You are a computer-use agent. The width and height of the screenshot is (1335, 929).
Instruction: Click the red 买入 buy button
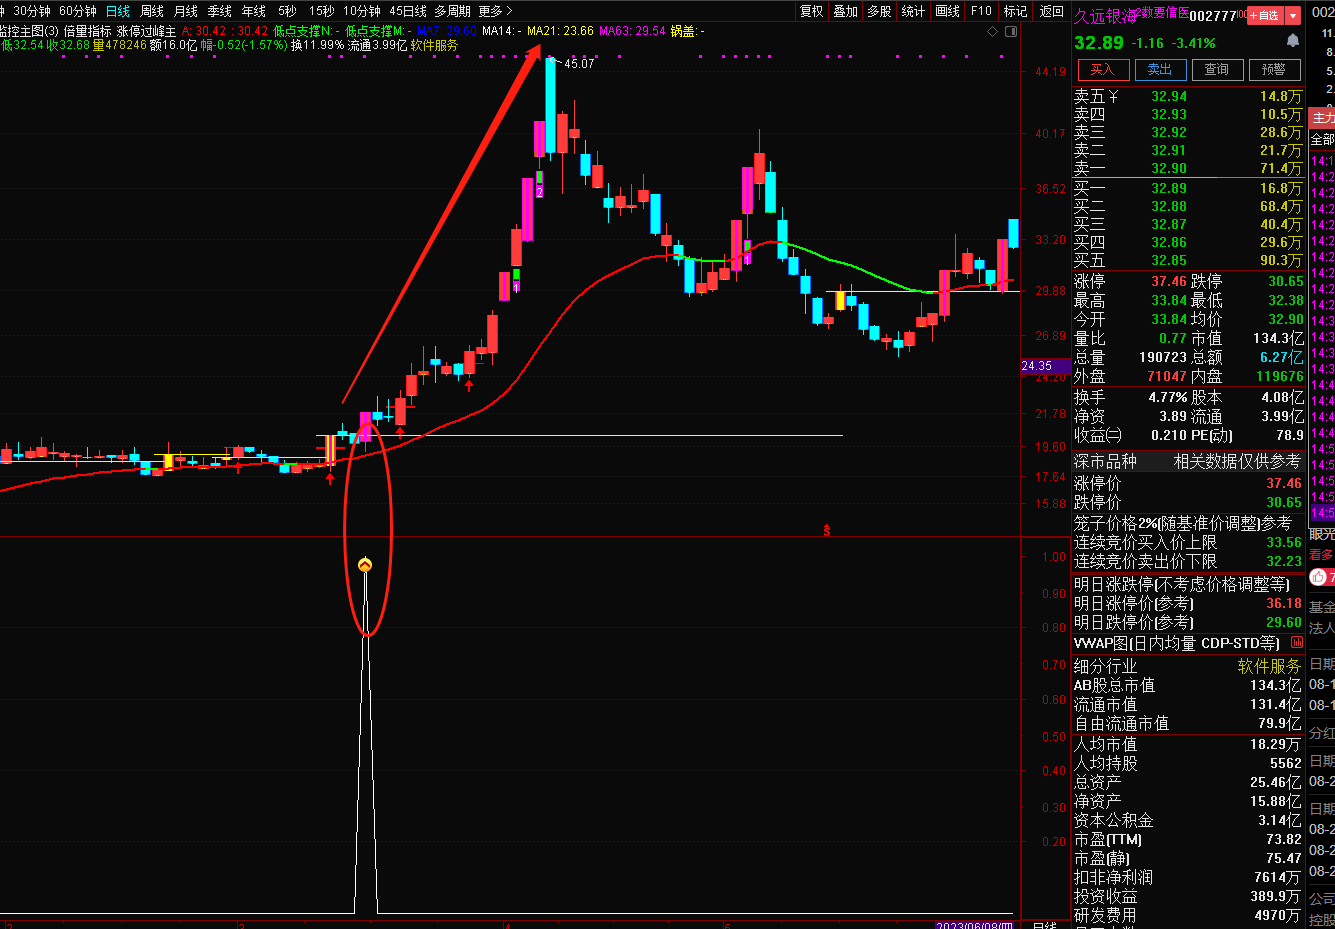(1103, 70)
